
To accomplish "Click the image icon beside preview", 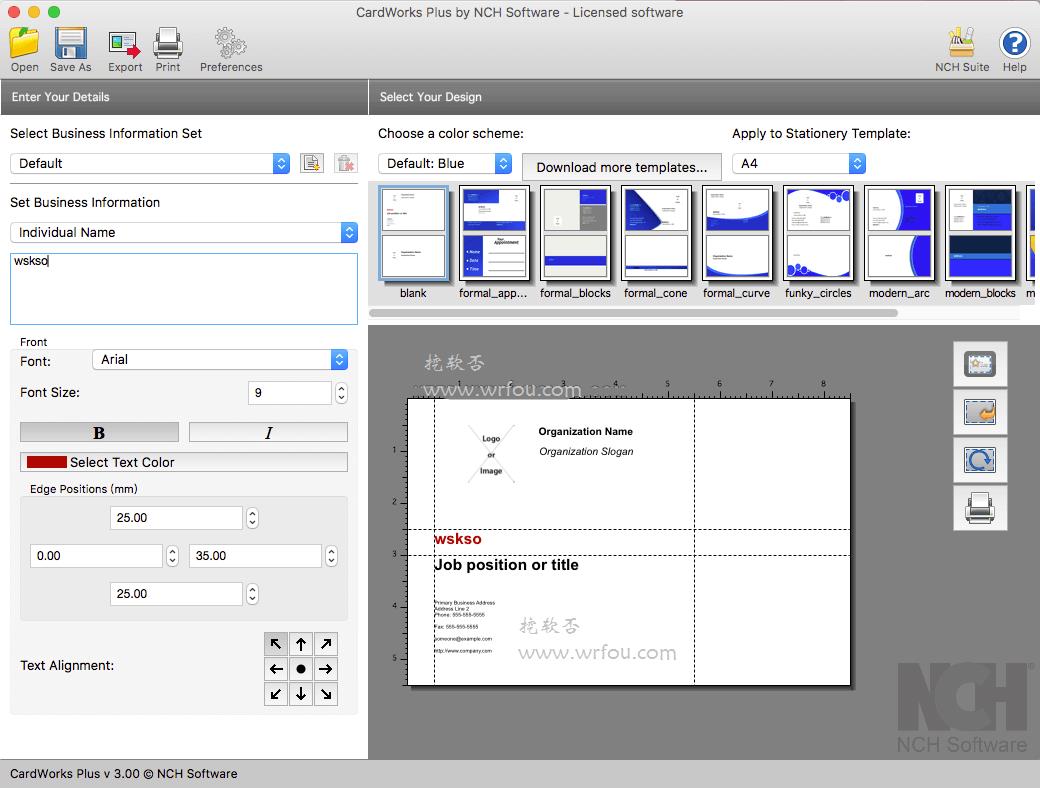I will click(980, 364).
